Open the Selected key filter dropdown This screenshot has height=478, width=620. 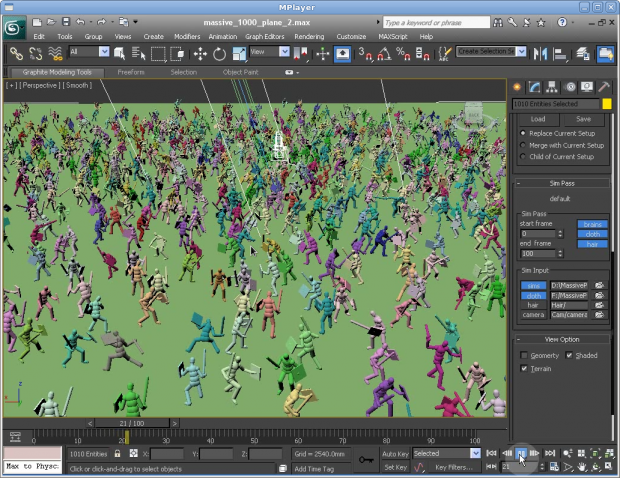click(x=475, y=453)
